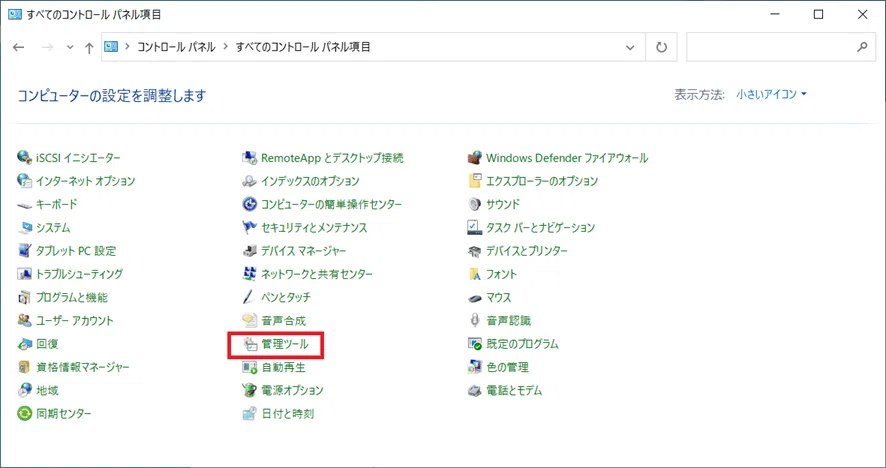Click すべてのコントロール パネル項目 breadcrumb segment
The image size is (886, 468).
pyautogui.click(x=303, y=47)
